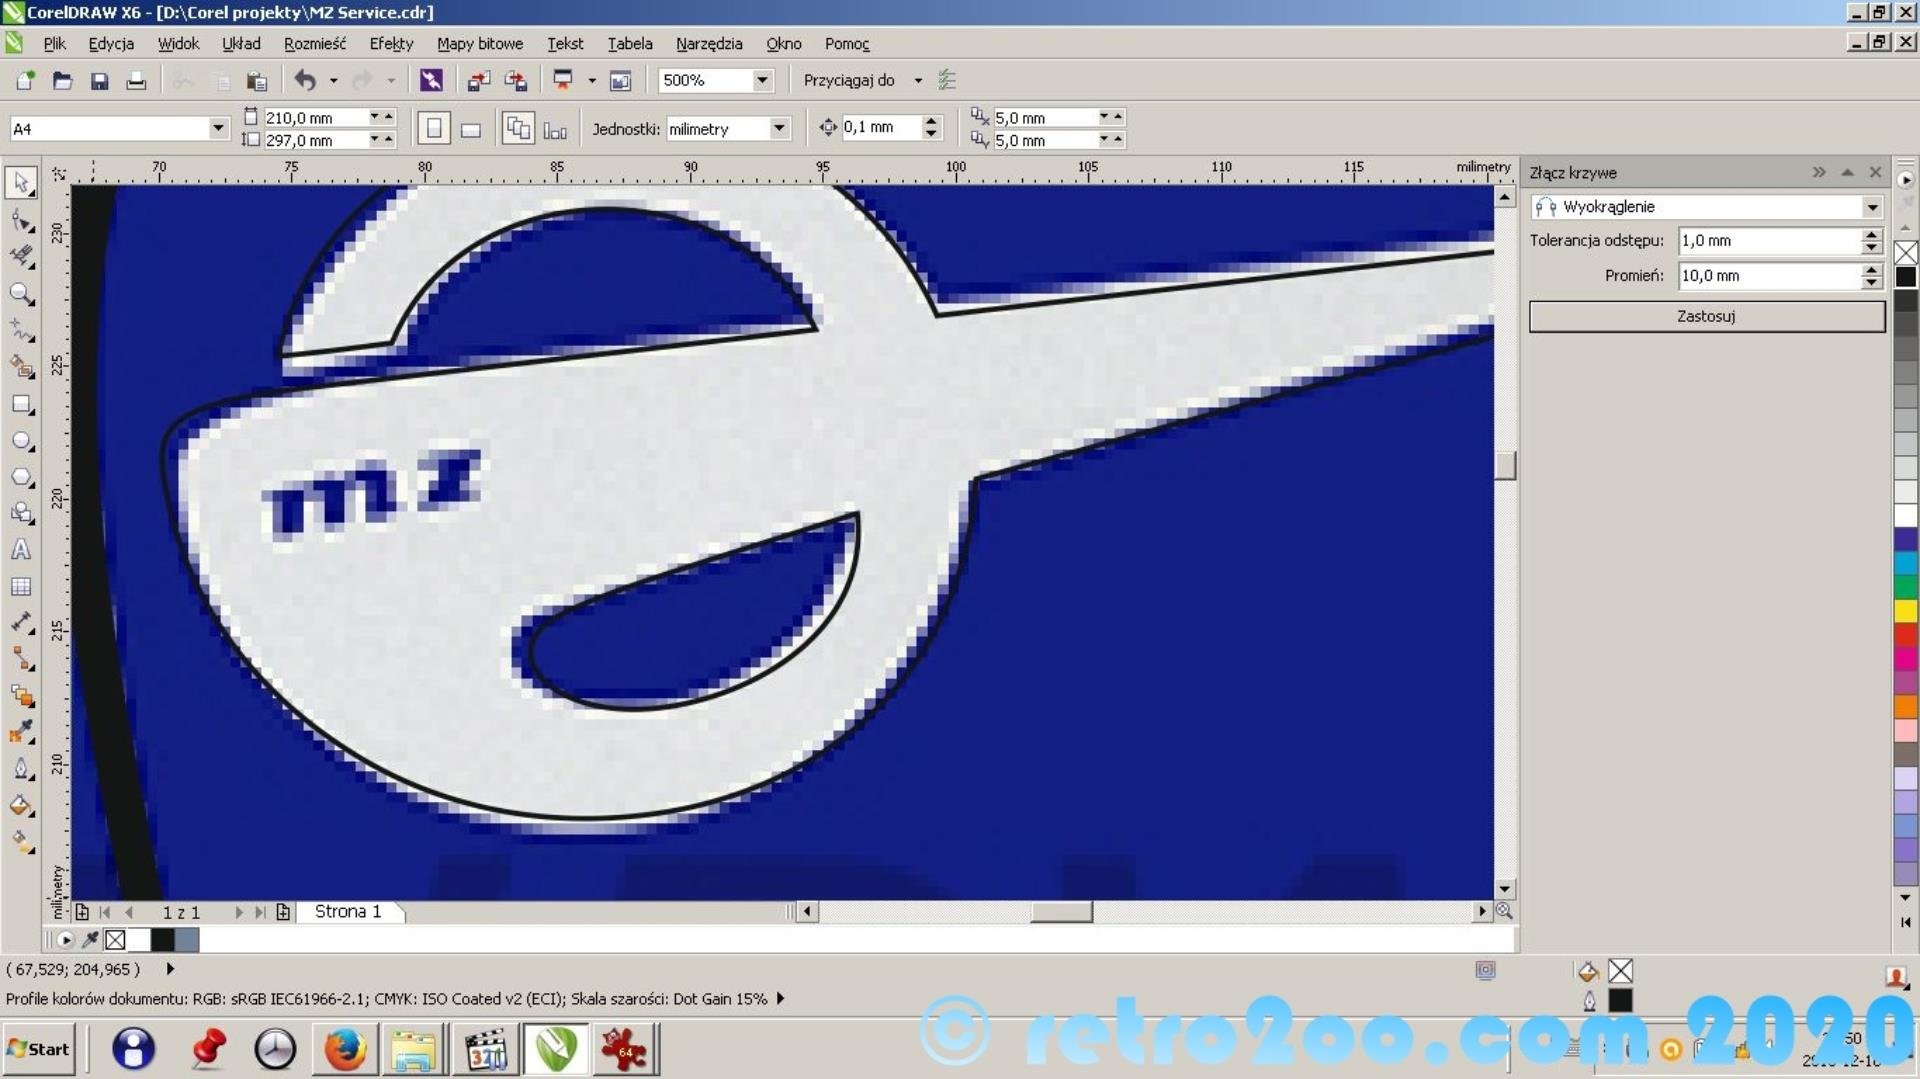Click the Save icon in the toolbar
The width and height of the screenshot is (1920, 1079).
click(x=99, y=81)
